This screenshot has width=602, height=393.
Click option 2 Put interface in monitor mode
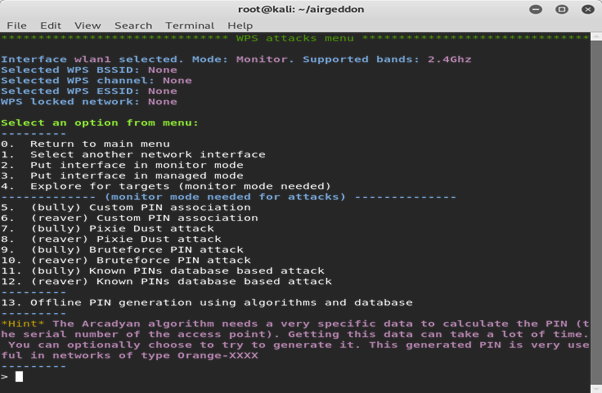[122, 165]
